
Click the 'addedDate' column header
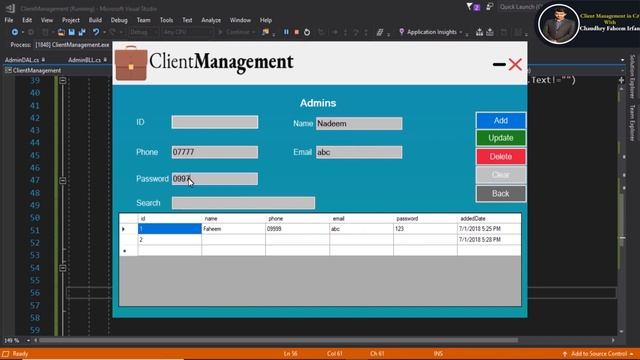pyautogui.click(x=489, y=219)
